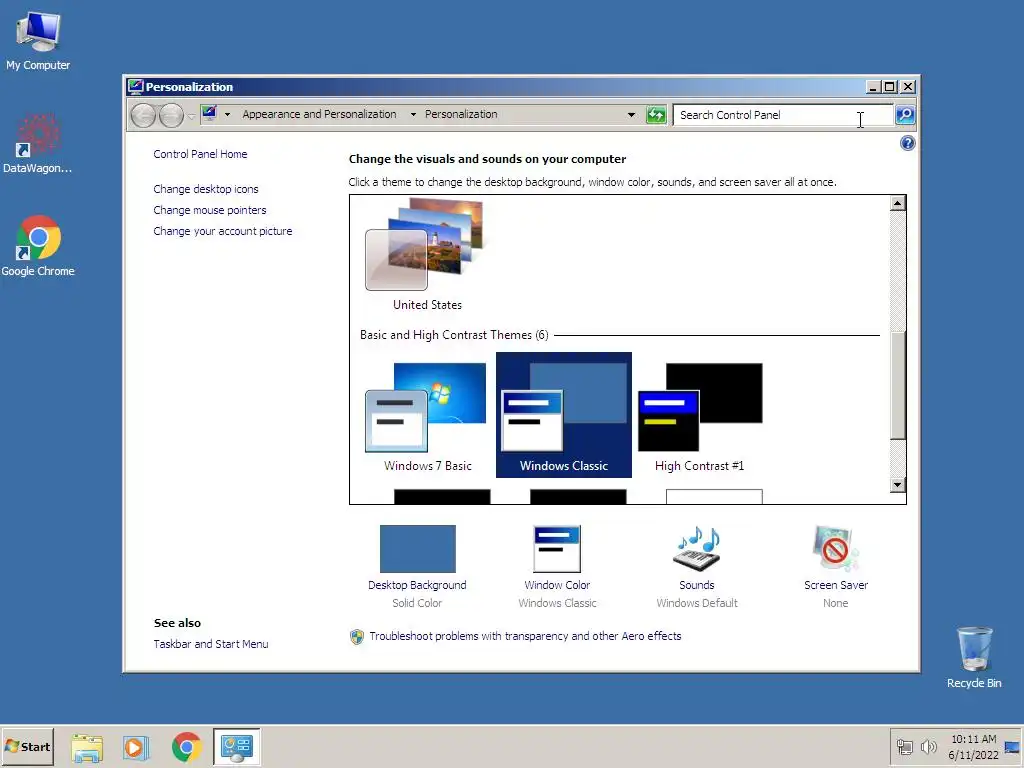Select the United States theme

point(427,256)
